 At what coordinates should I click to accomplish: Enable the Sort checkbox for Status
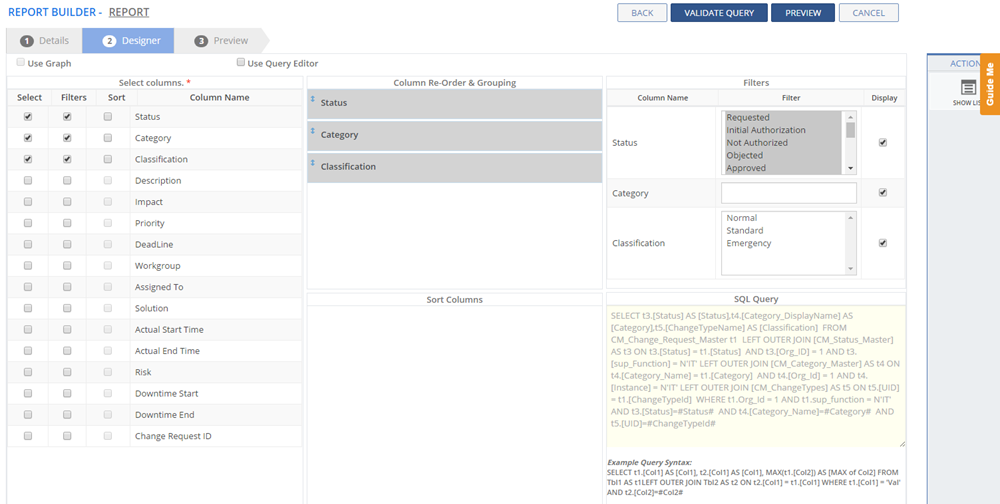coord(108,117)
